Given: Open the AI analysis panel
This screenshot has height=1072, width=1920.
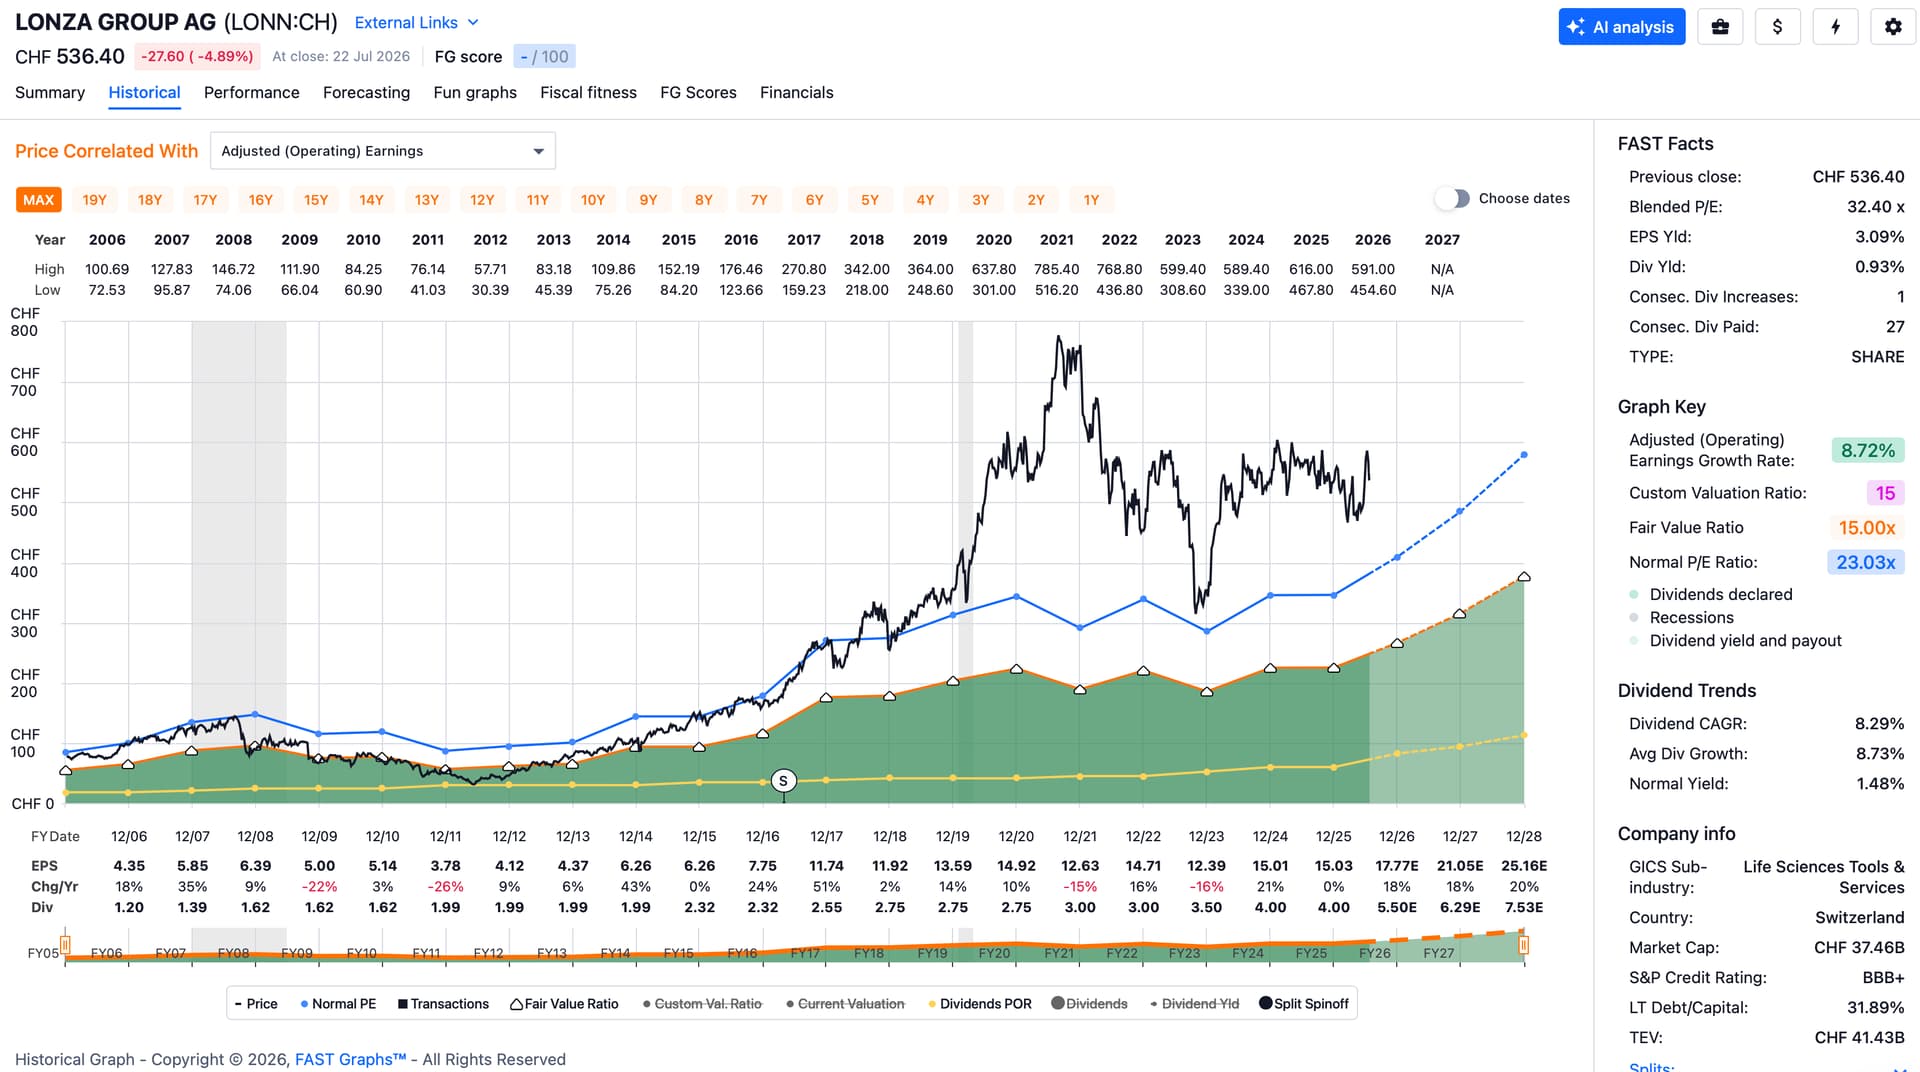Looking at the screenshot, I should point(1621,27).
